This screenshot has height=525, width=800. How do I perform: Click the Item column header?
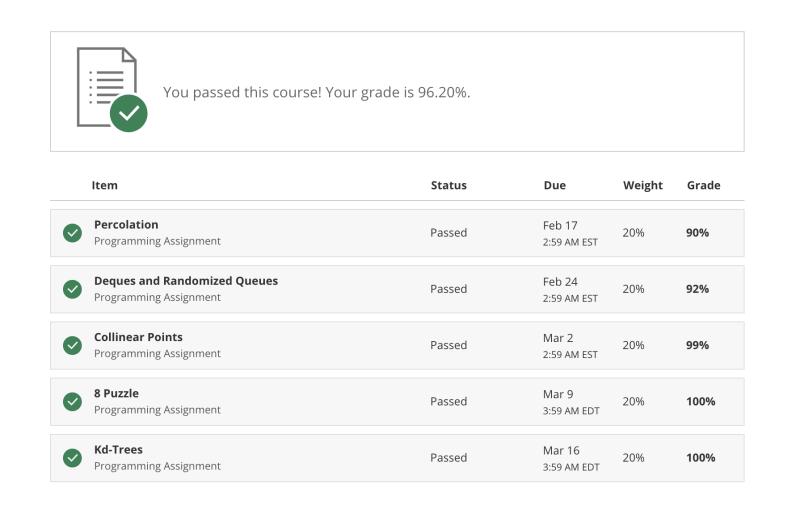click(x=105, y=185)
